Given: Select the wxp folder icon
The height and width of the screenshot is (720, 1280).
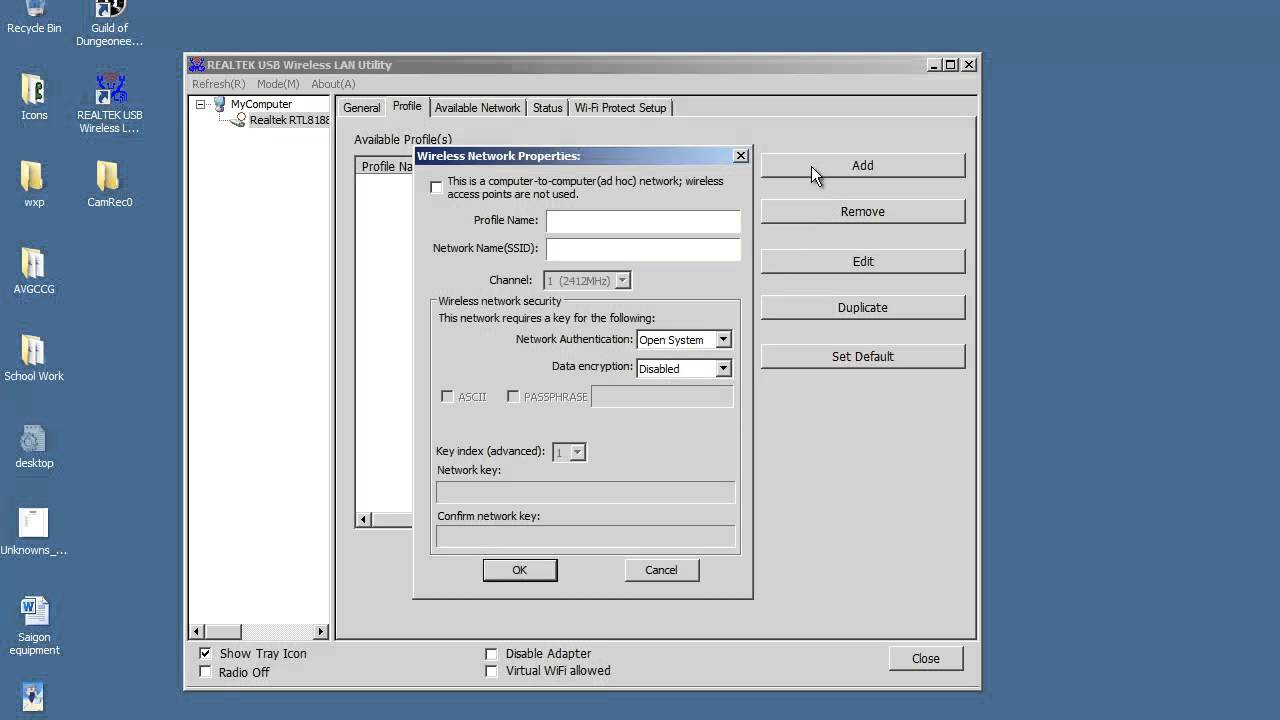Looking at the screenshot, I should pyautogui.click(x=34, y=184).
